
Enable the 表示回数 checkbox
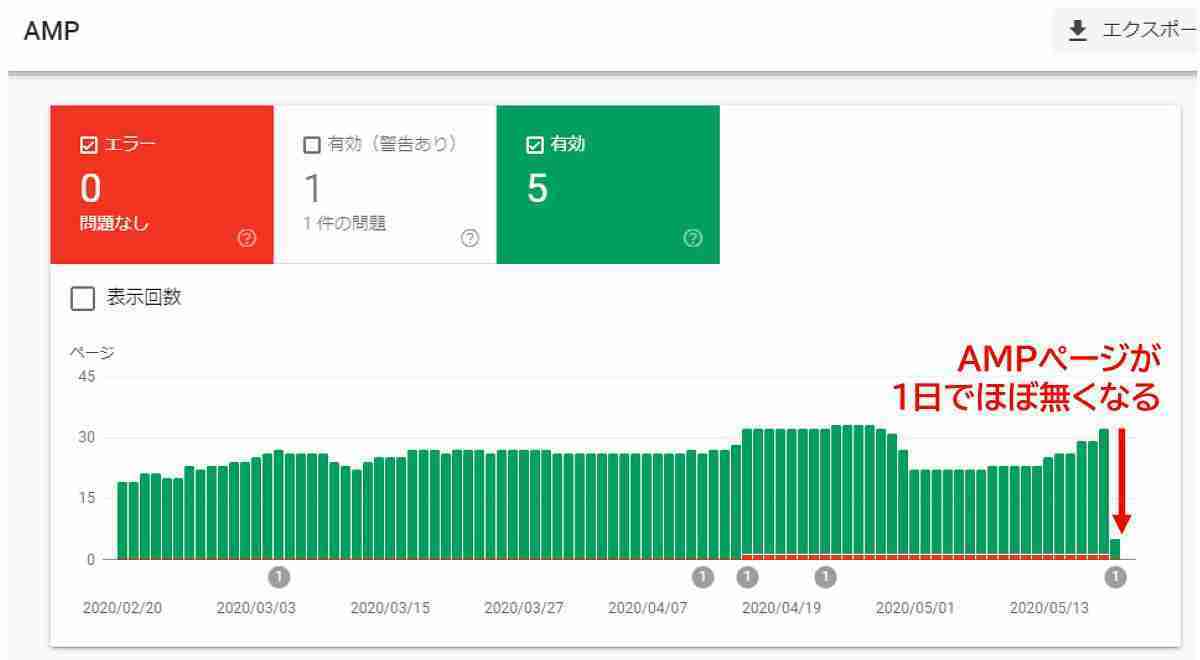tap(83, 298)
